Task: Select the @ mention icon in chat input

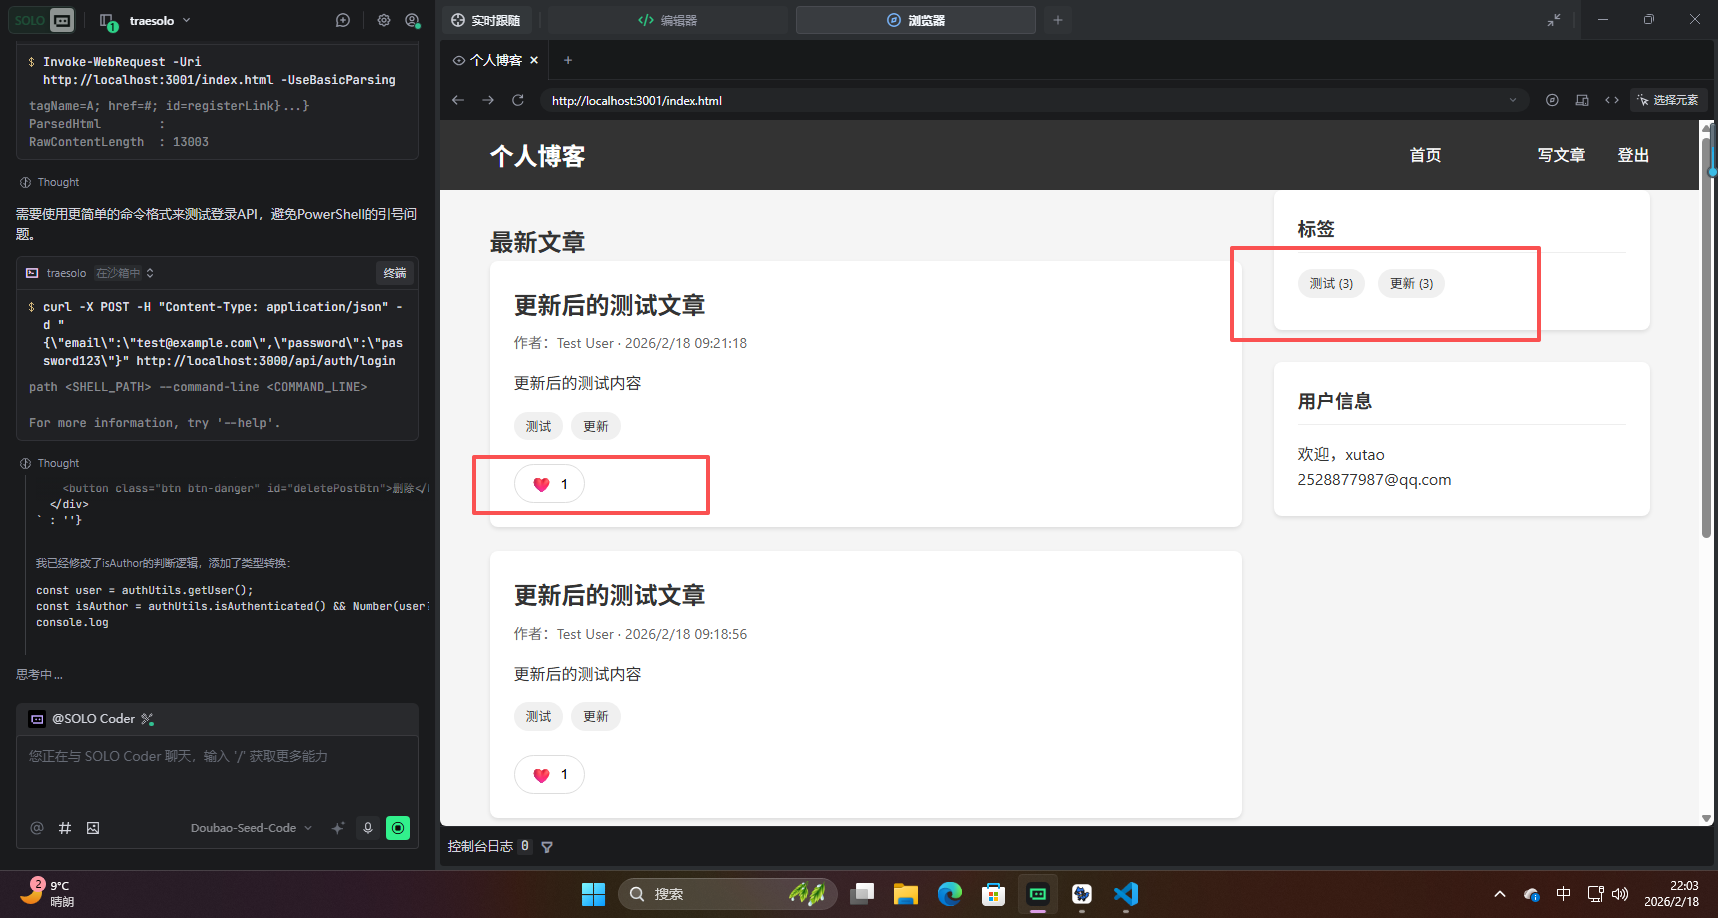Action: pyautogui.click(x=37, y=828)
